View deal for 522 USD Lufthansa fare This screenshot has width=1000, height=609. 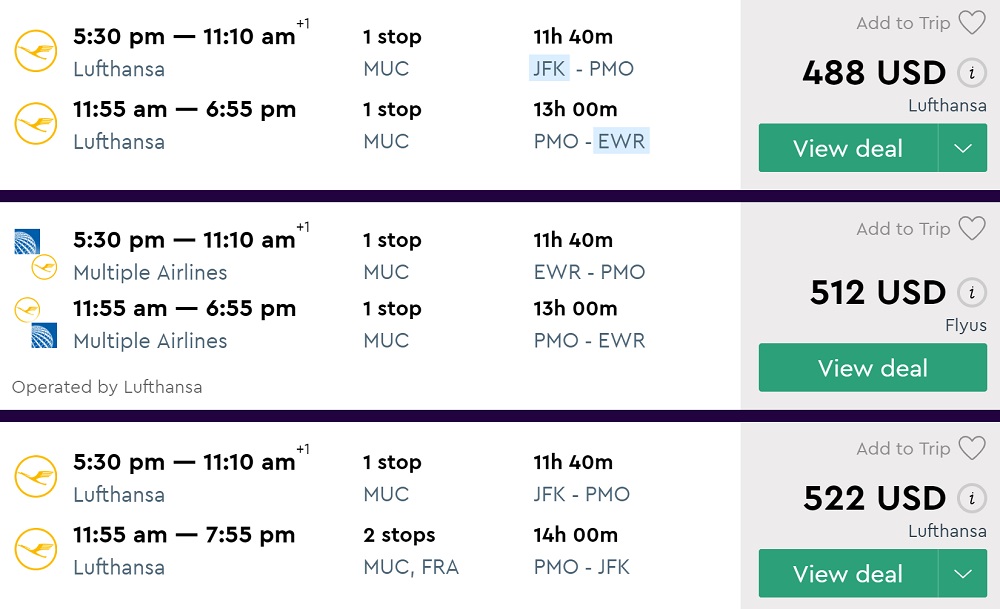(847, 574)
